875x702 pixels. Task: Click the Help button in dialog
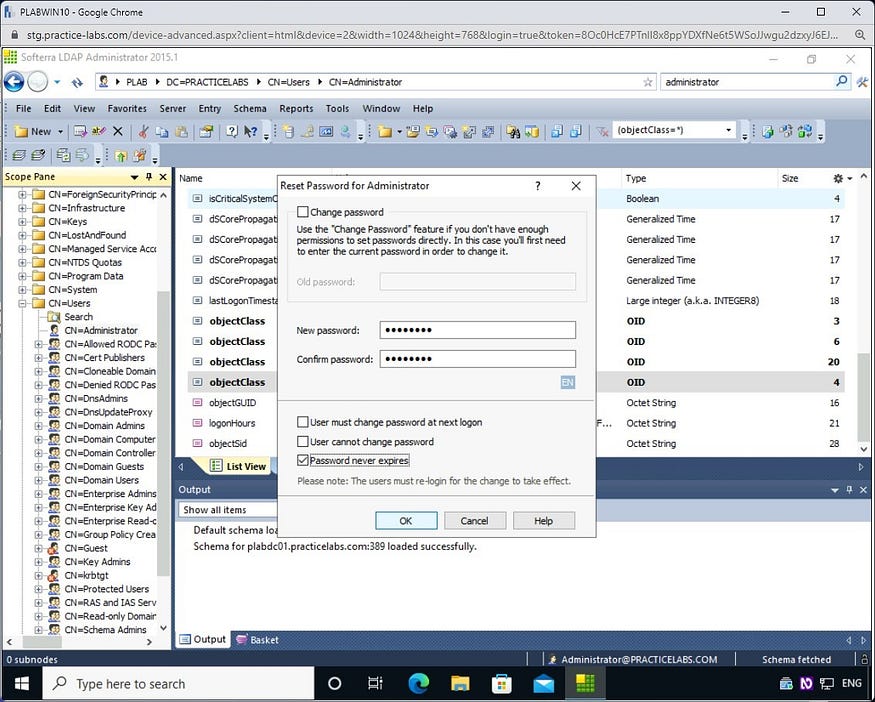(543, 521)
